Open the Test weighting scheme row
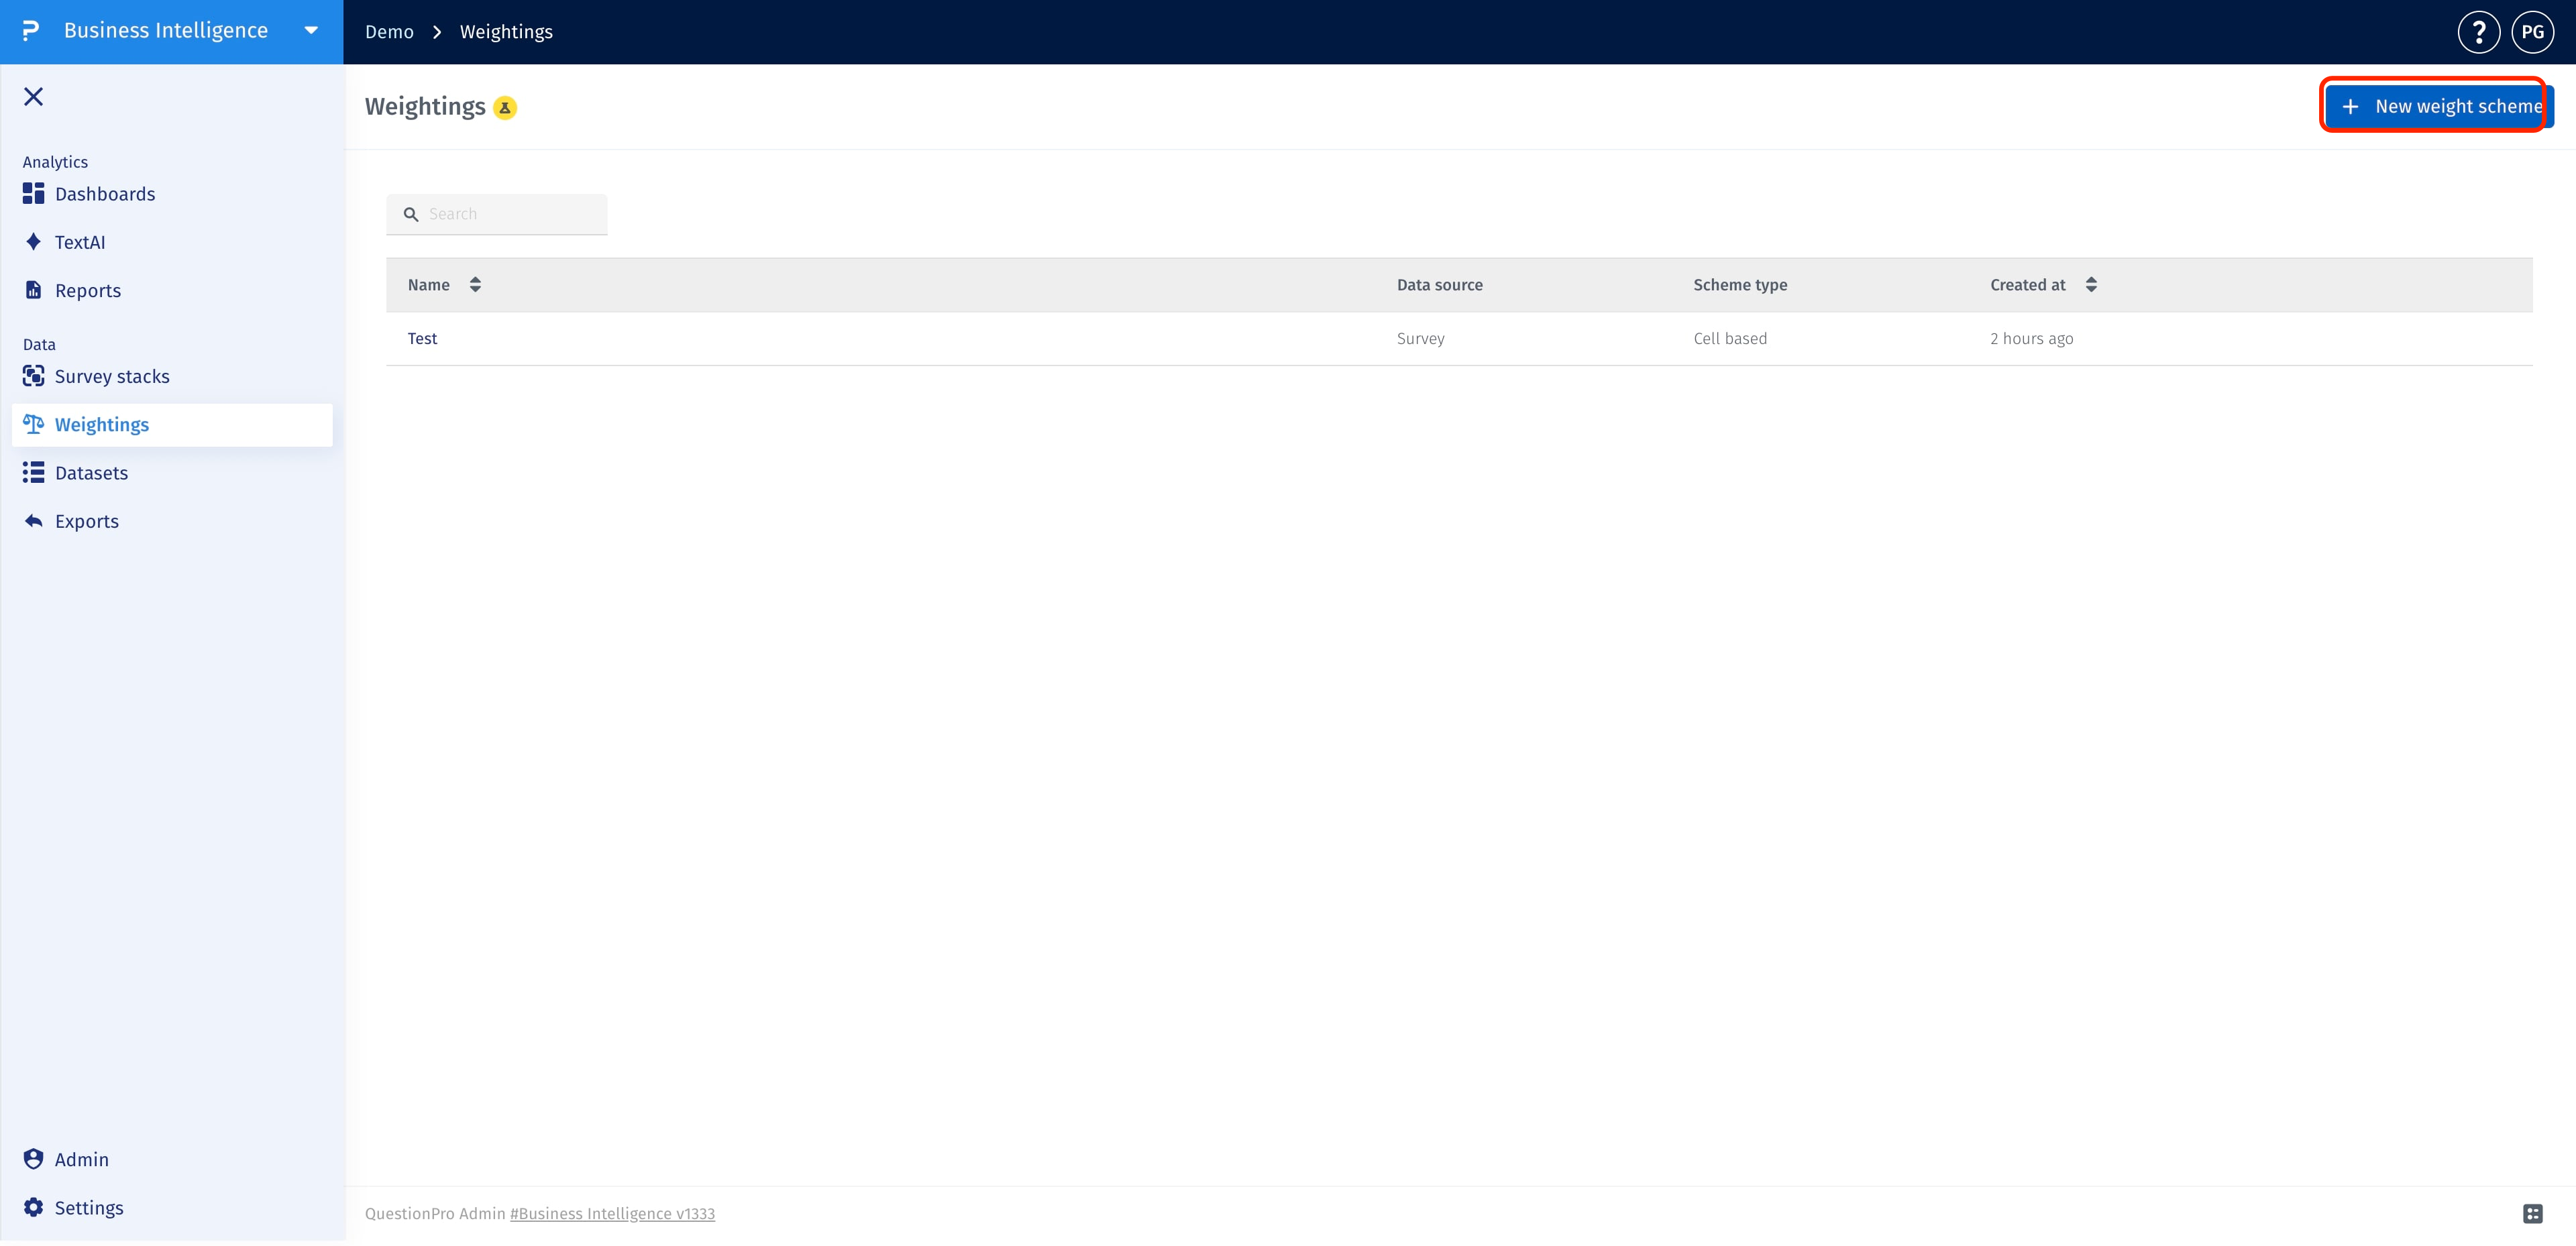 pos(1459,338)
